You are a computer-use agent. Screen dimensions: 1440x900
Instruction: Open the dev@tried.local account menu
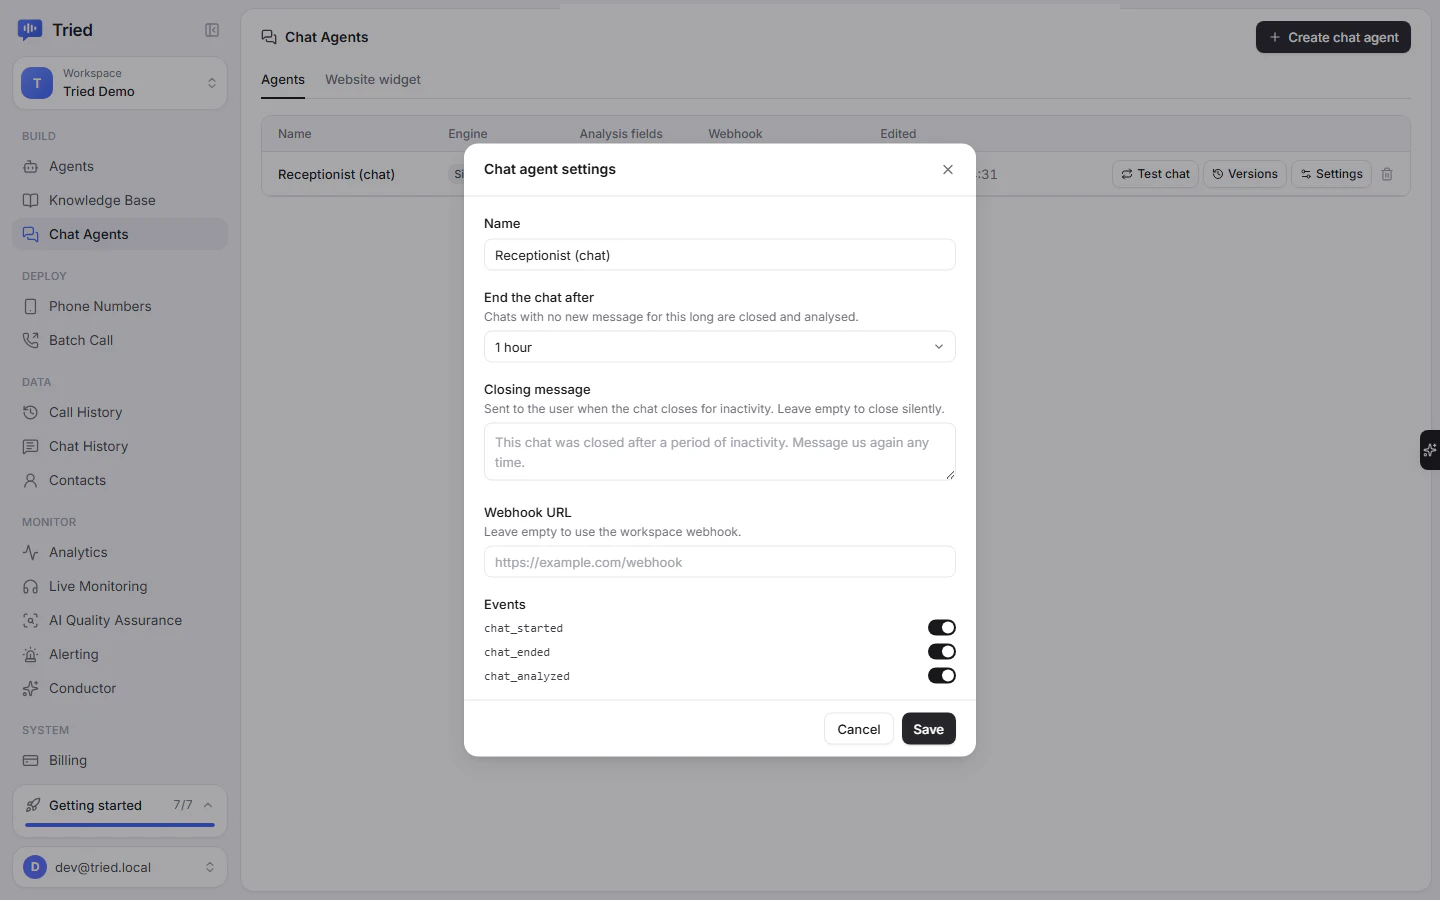coord(120,868)
